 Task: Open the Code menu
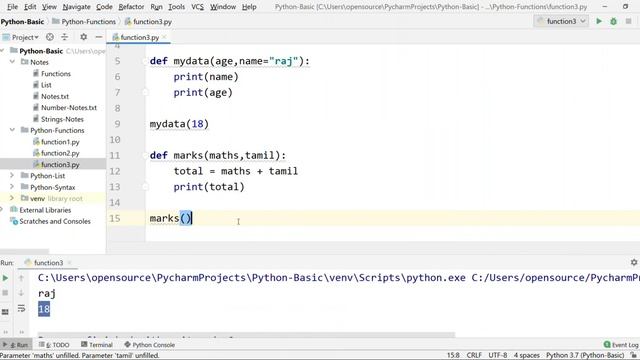coord(104,7)
